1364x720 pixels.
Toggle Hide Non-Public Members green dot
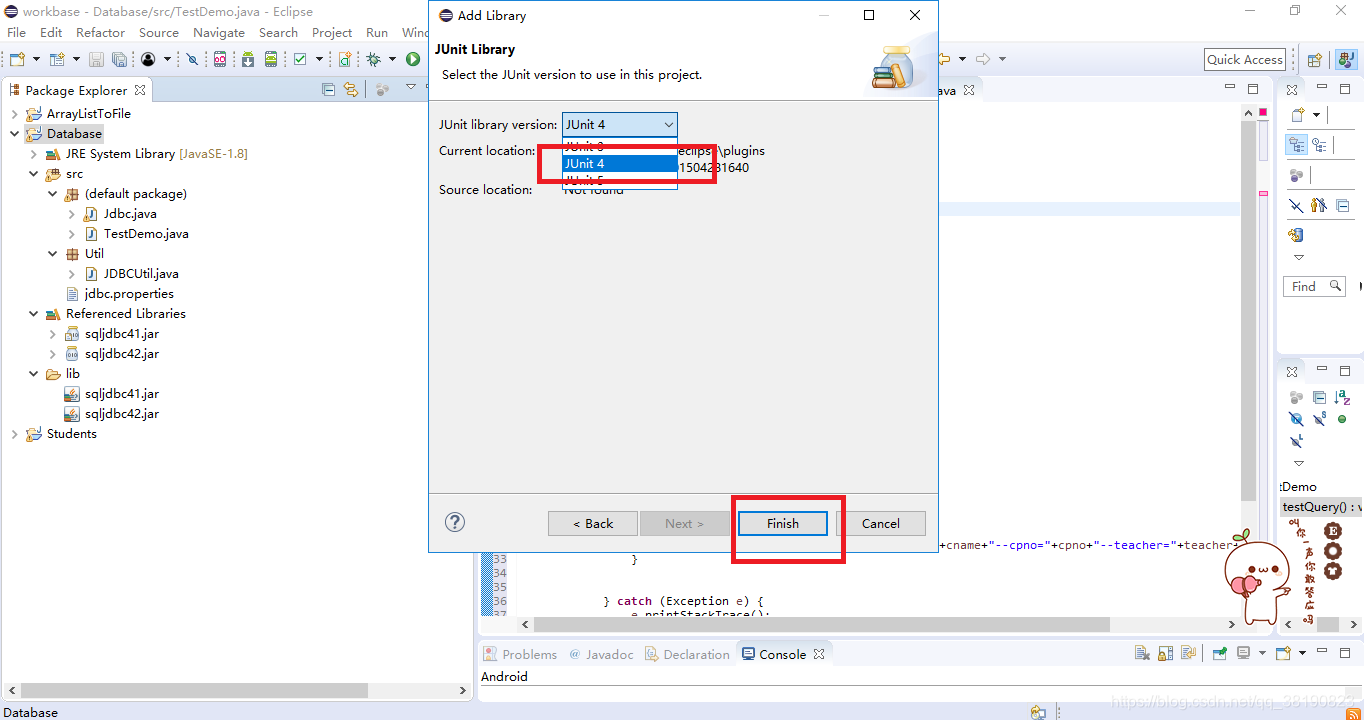1342,420
